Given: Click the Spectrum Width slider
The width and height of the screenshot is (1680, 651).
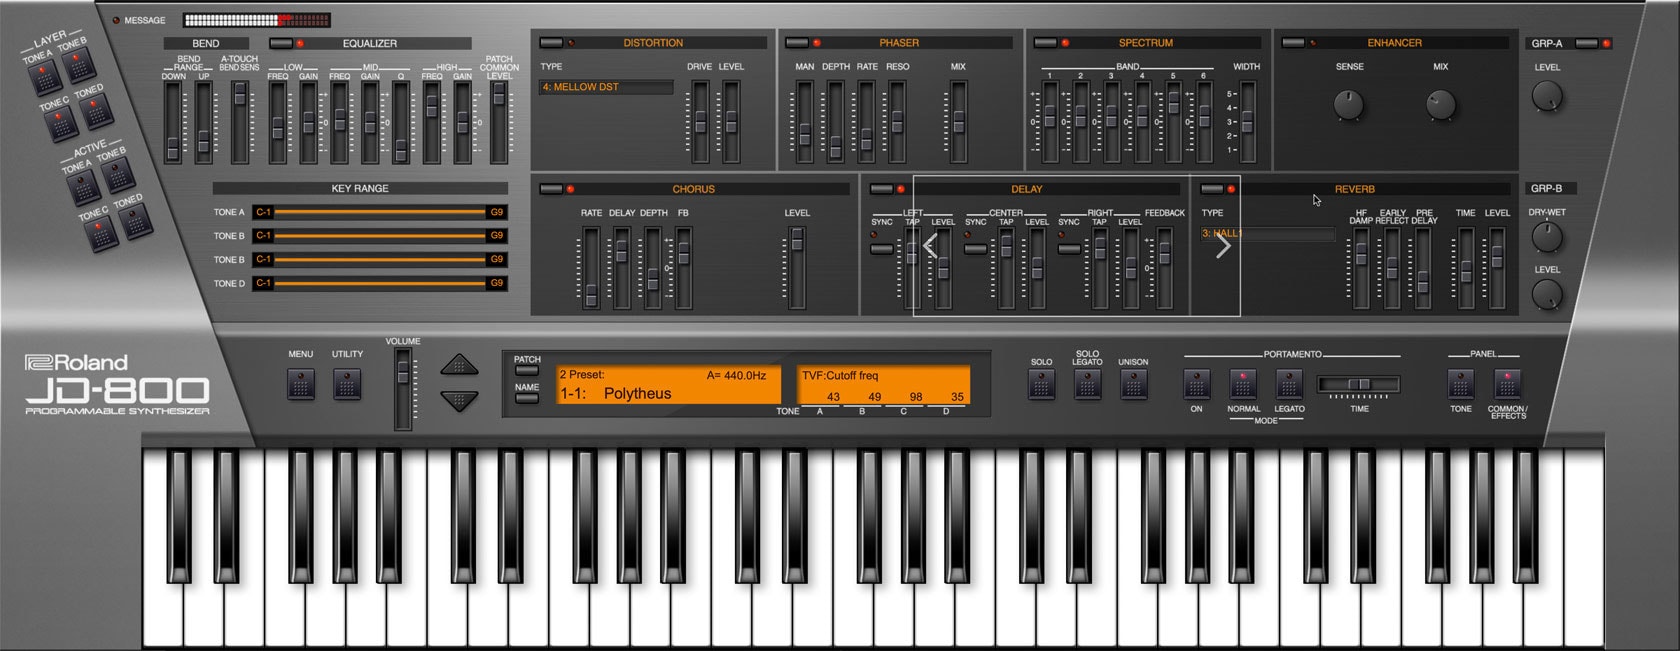Looking at the screenshot, I should (x=1247, y=122).
